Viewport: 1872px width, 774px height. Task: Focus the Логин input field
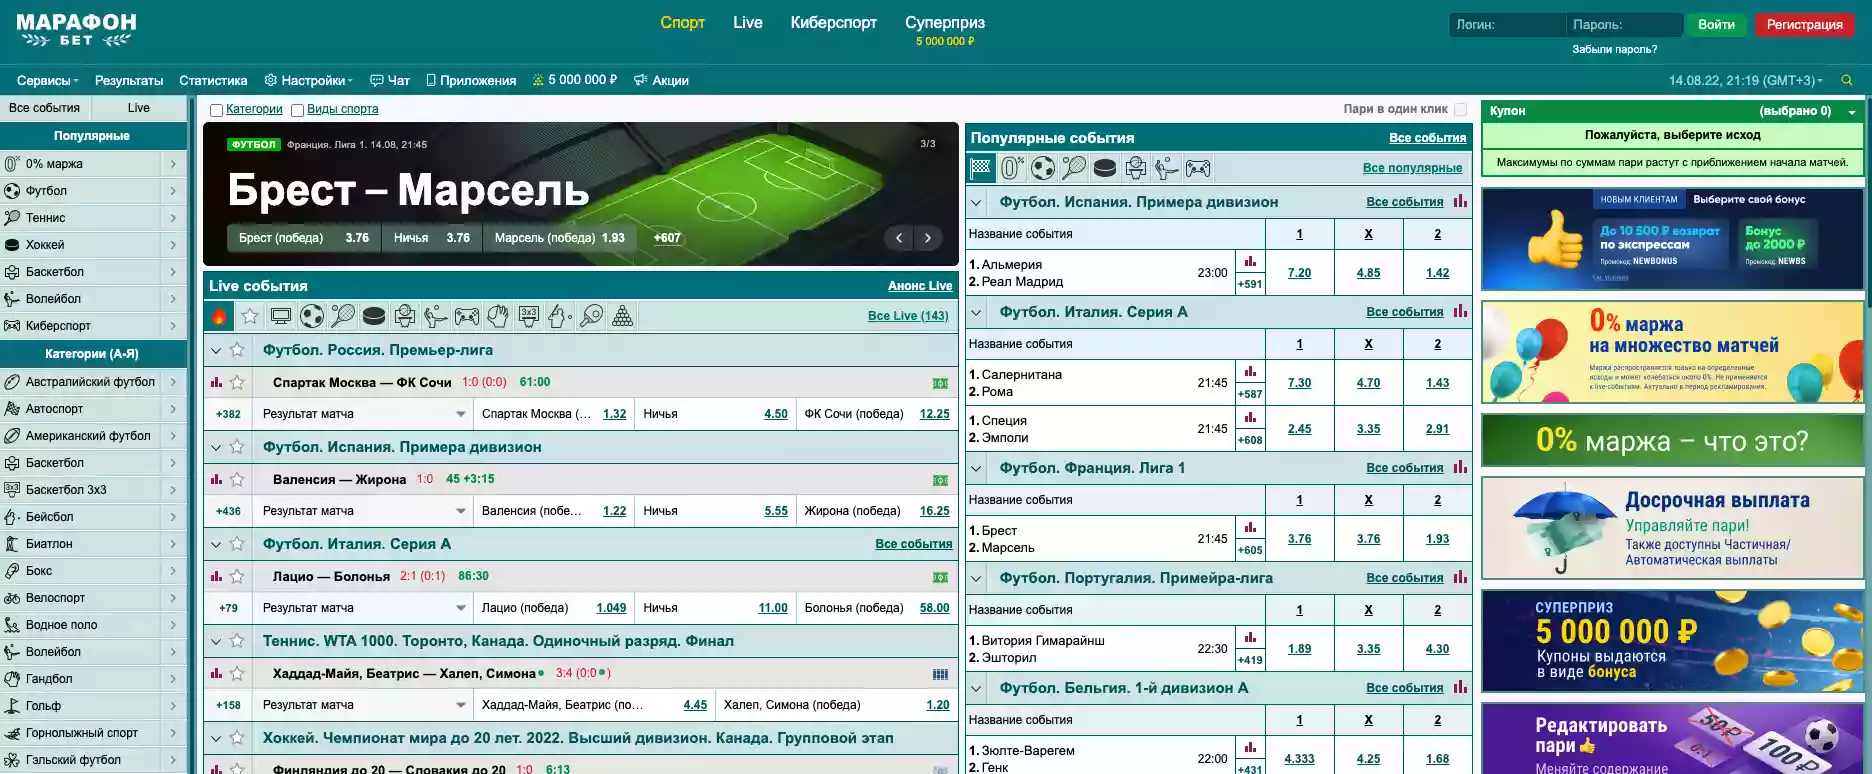pyautogui.click(x=1507, y=25)
